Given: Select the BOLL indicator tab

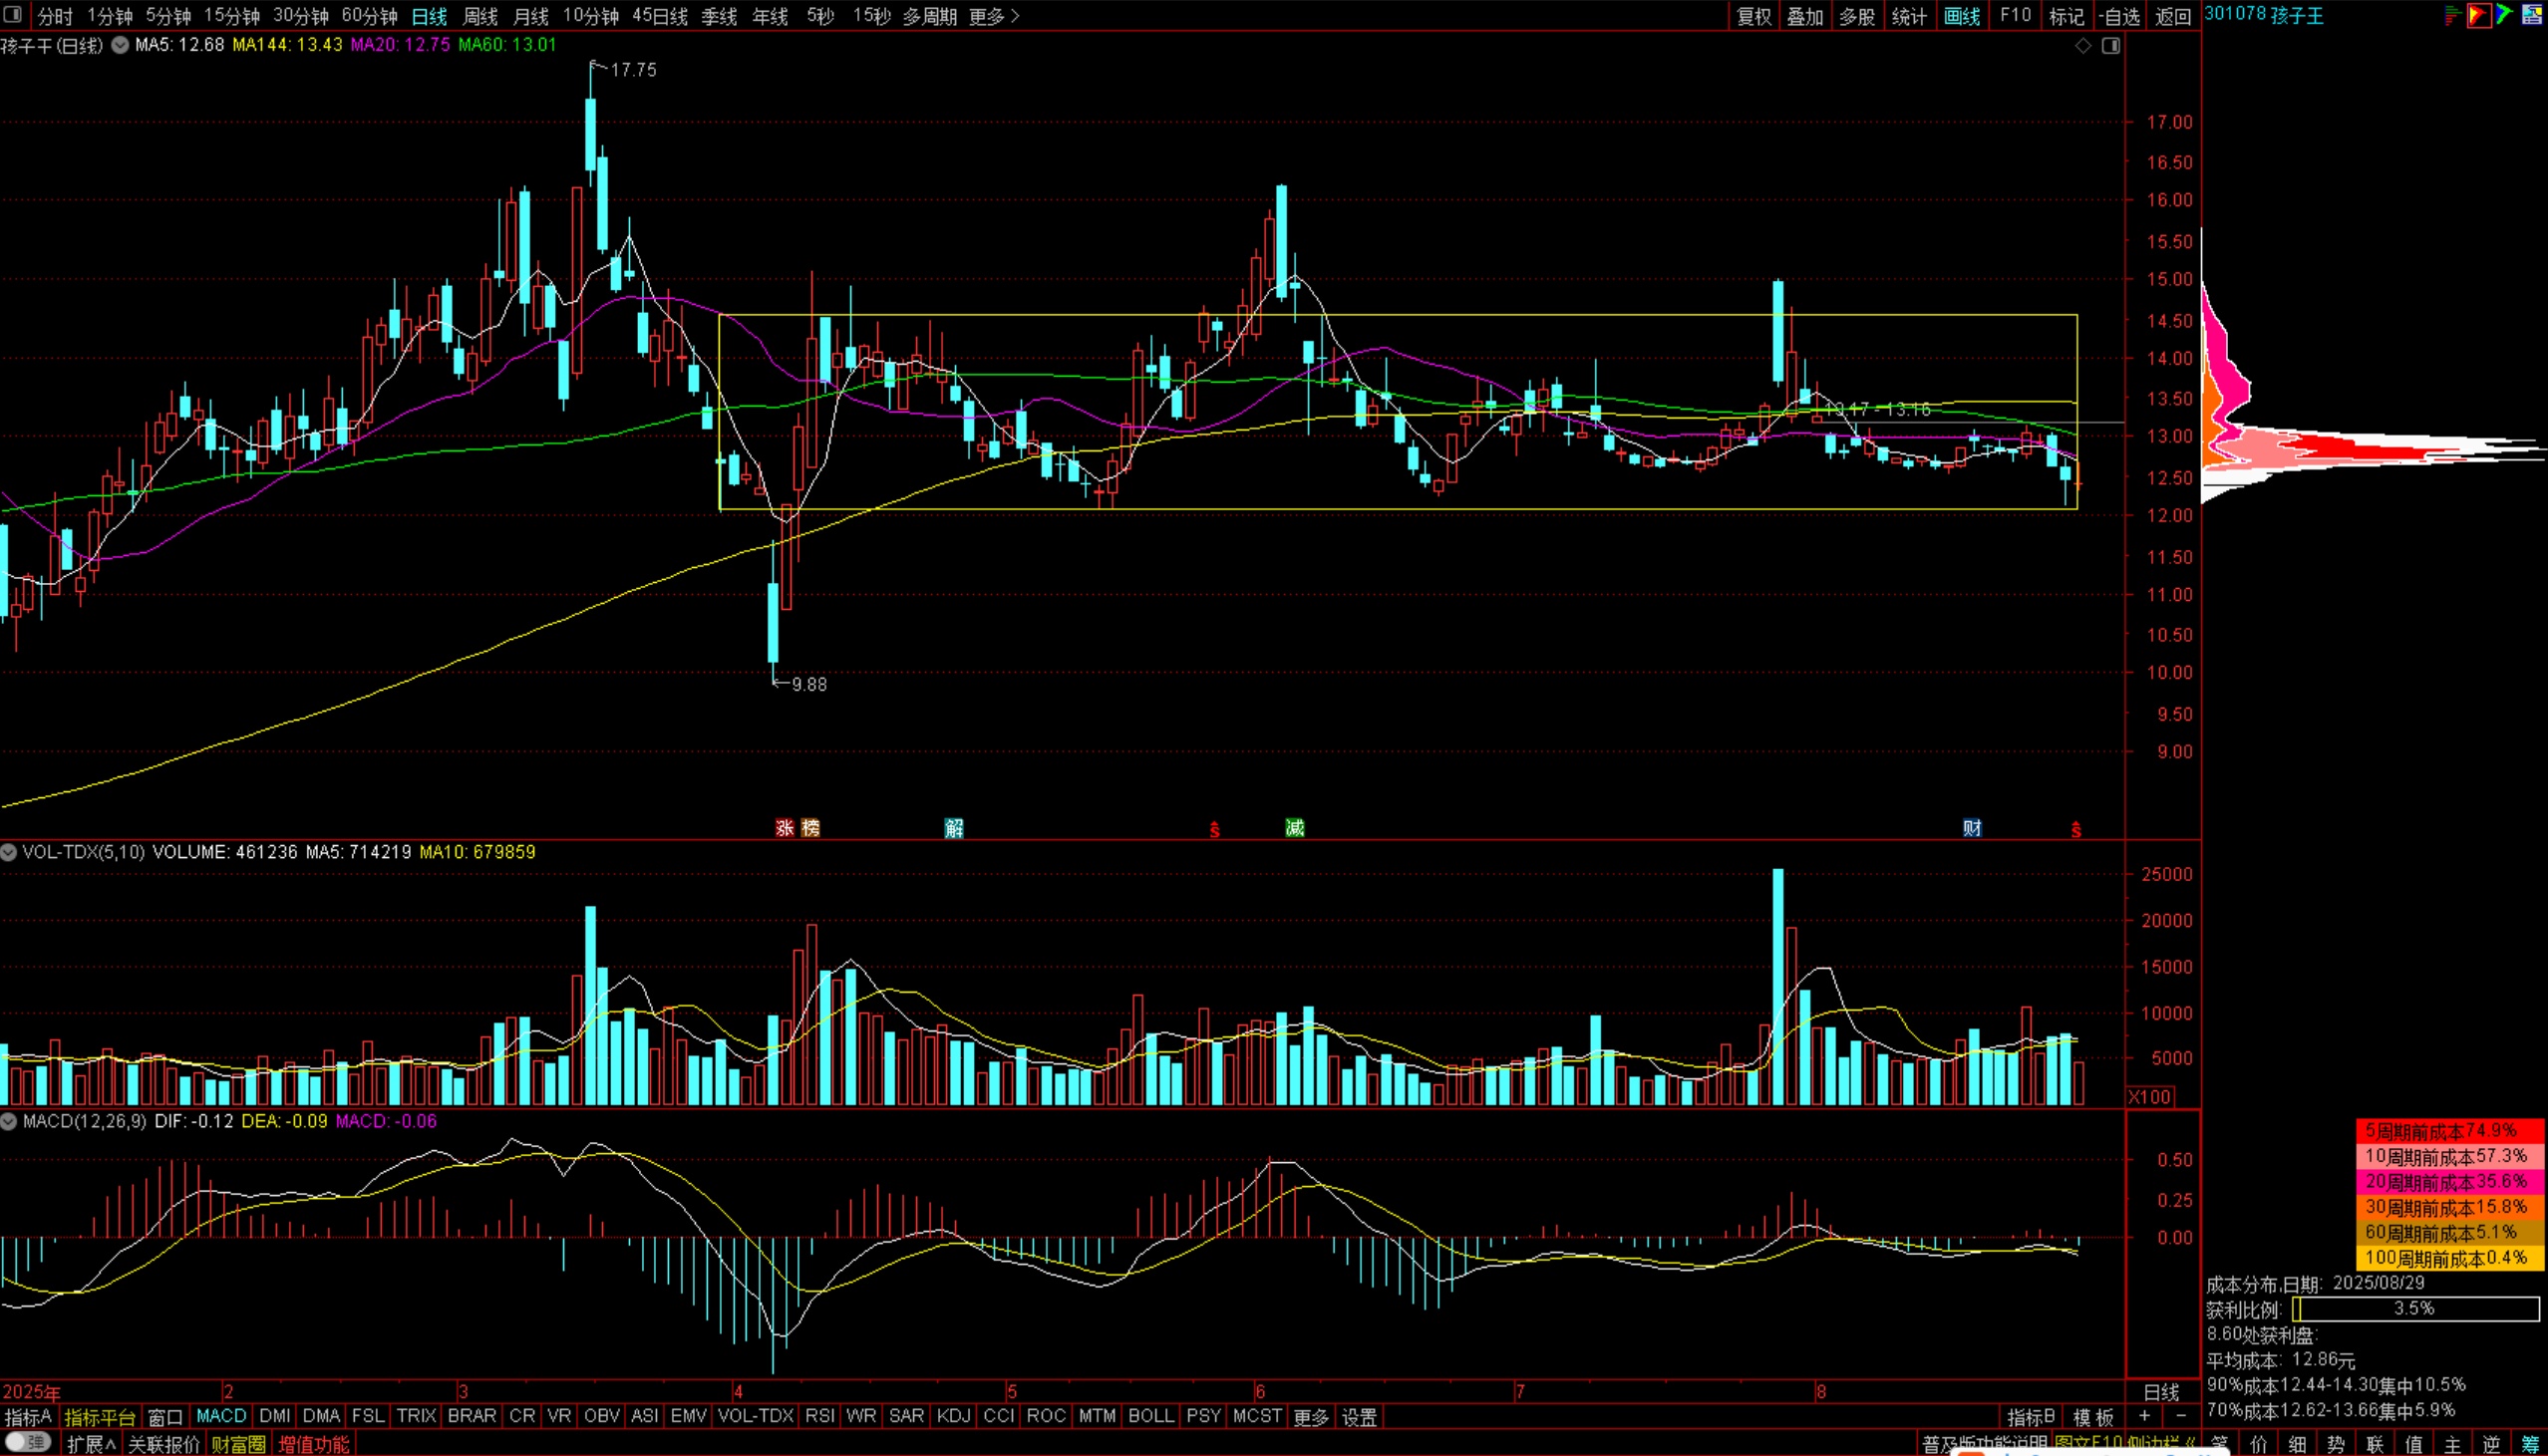Looking at the screenshot, I should point(1151,1416).
